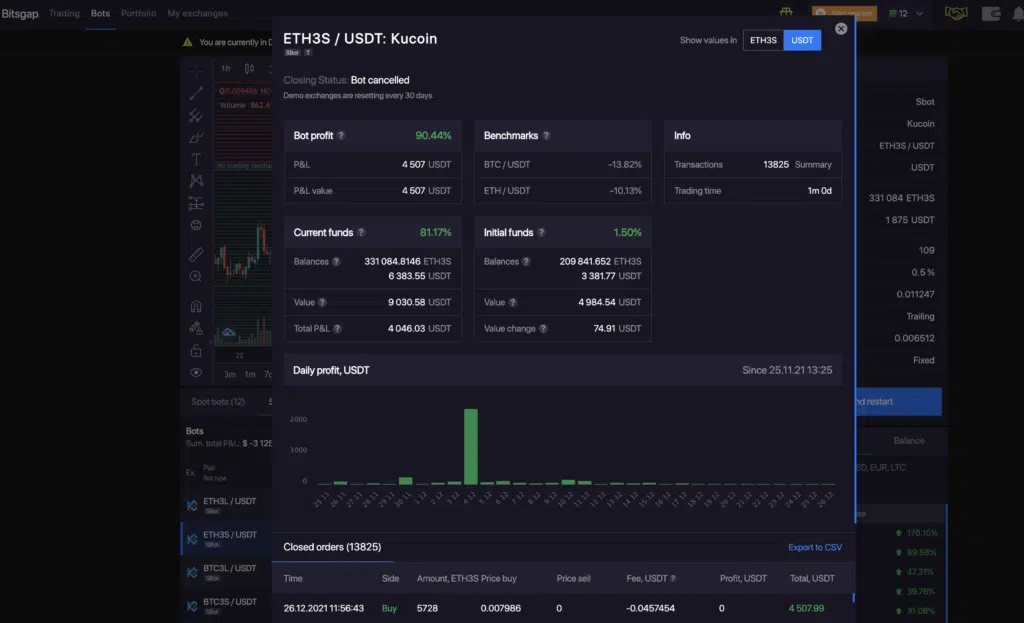
Task: Click the Start new bot button
Action: pyautogui.click(x=844, y=13)
